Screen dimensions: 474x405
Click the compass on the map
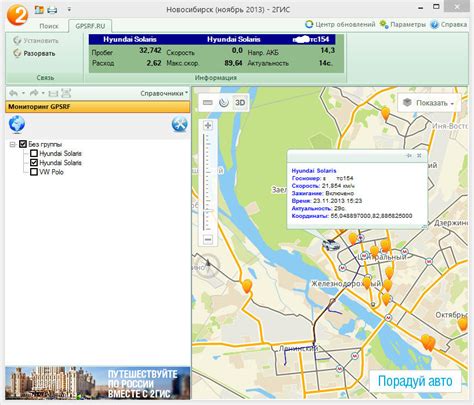(x=207, y=266)
